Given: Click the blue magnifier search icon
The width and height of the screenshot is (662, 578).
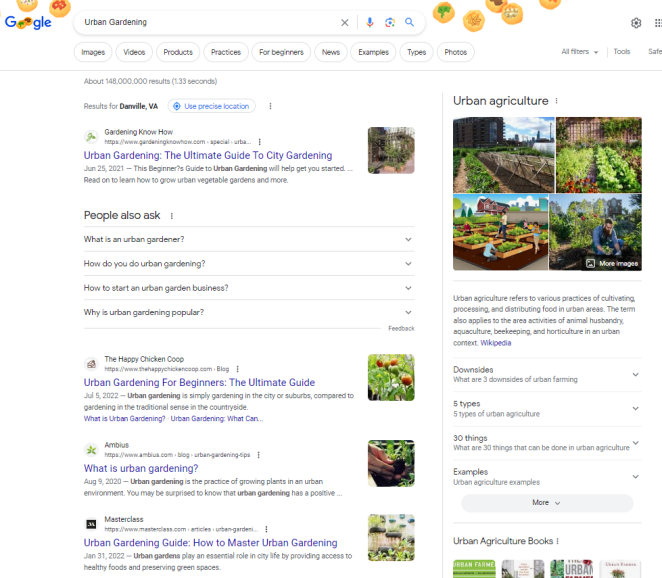Looking at the screenshot, I should click(x=409, y=22).
